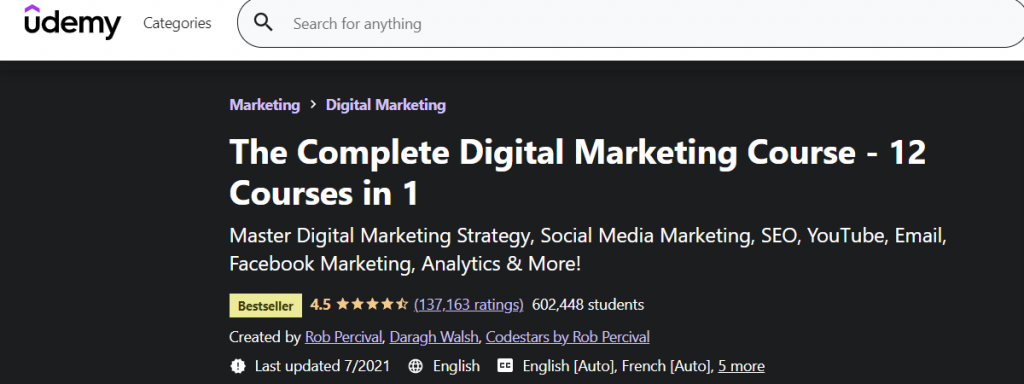Screen dimensions: 1024x384
Task: Click the globe language icon
Action: [x=415, y=366]
